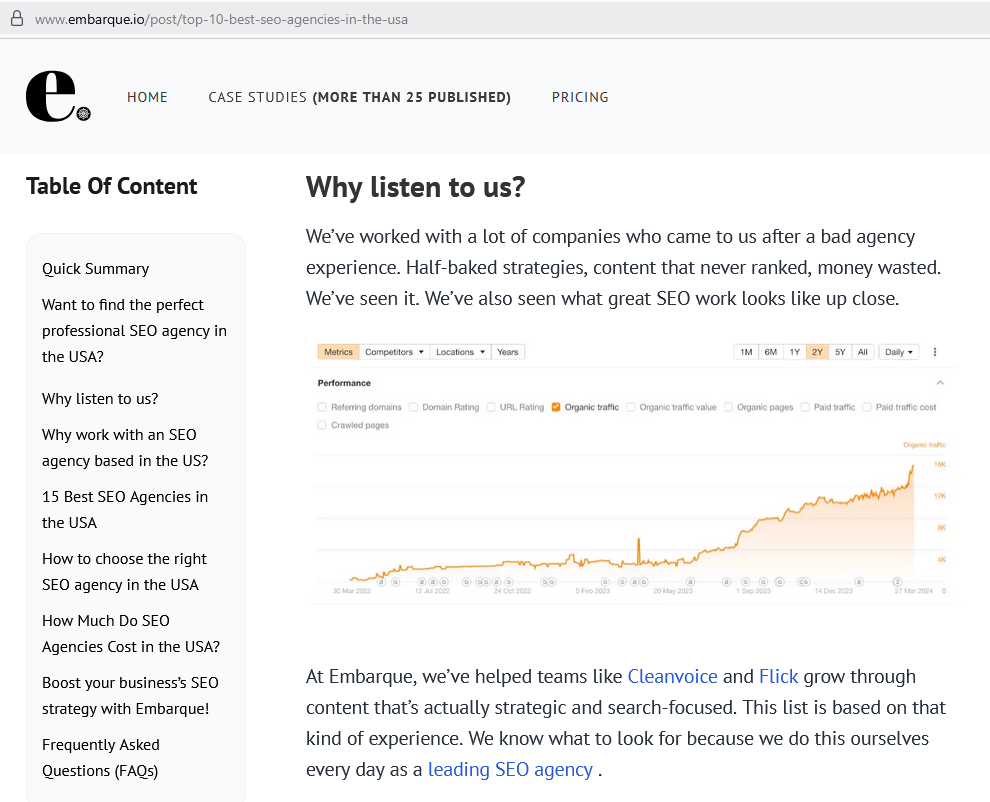Click the padlock icon in address bar
The height and width of the screenshot is (802, 990).
[16, 19]
